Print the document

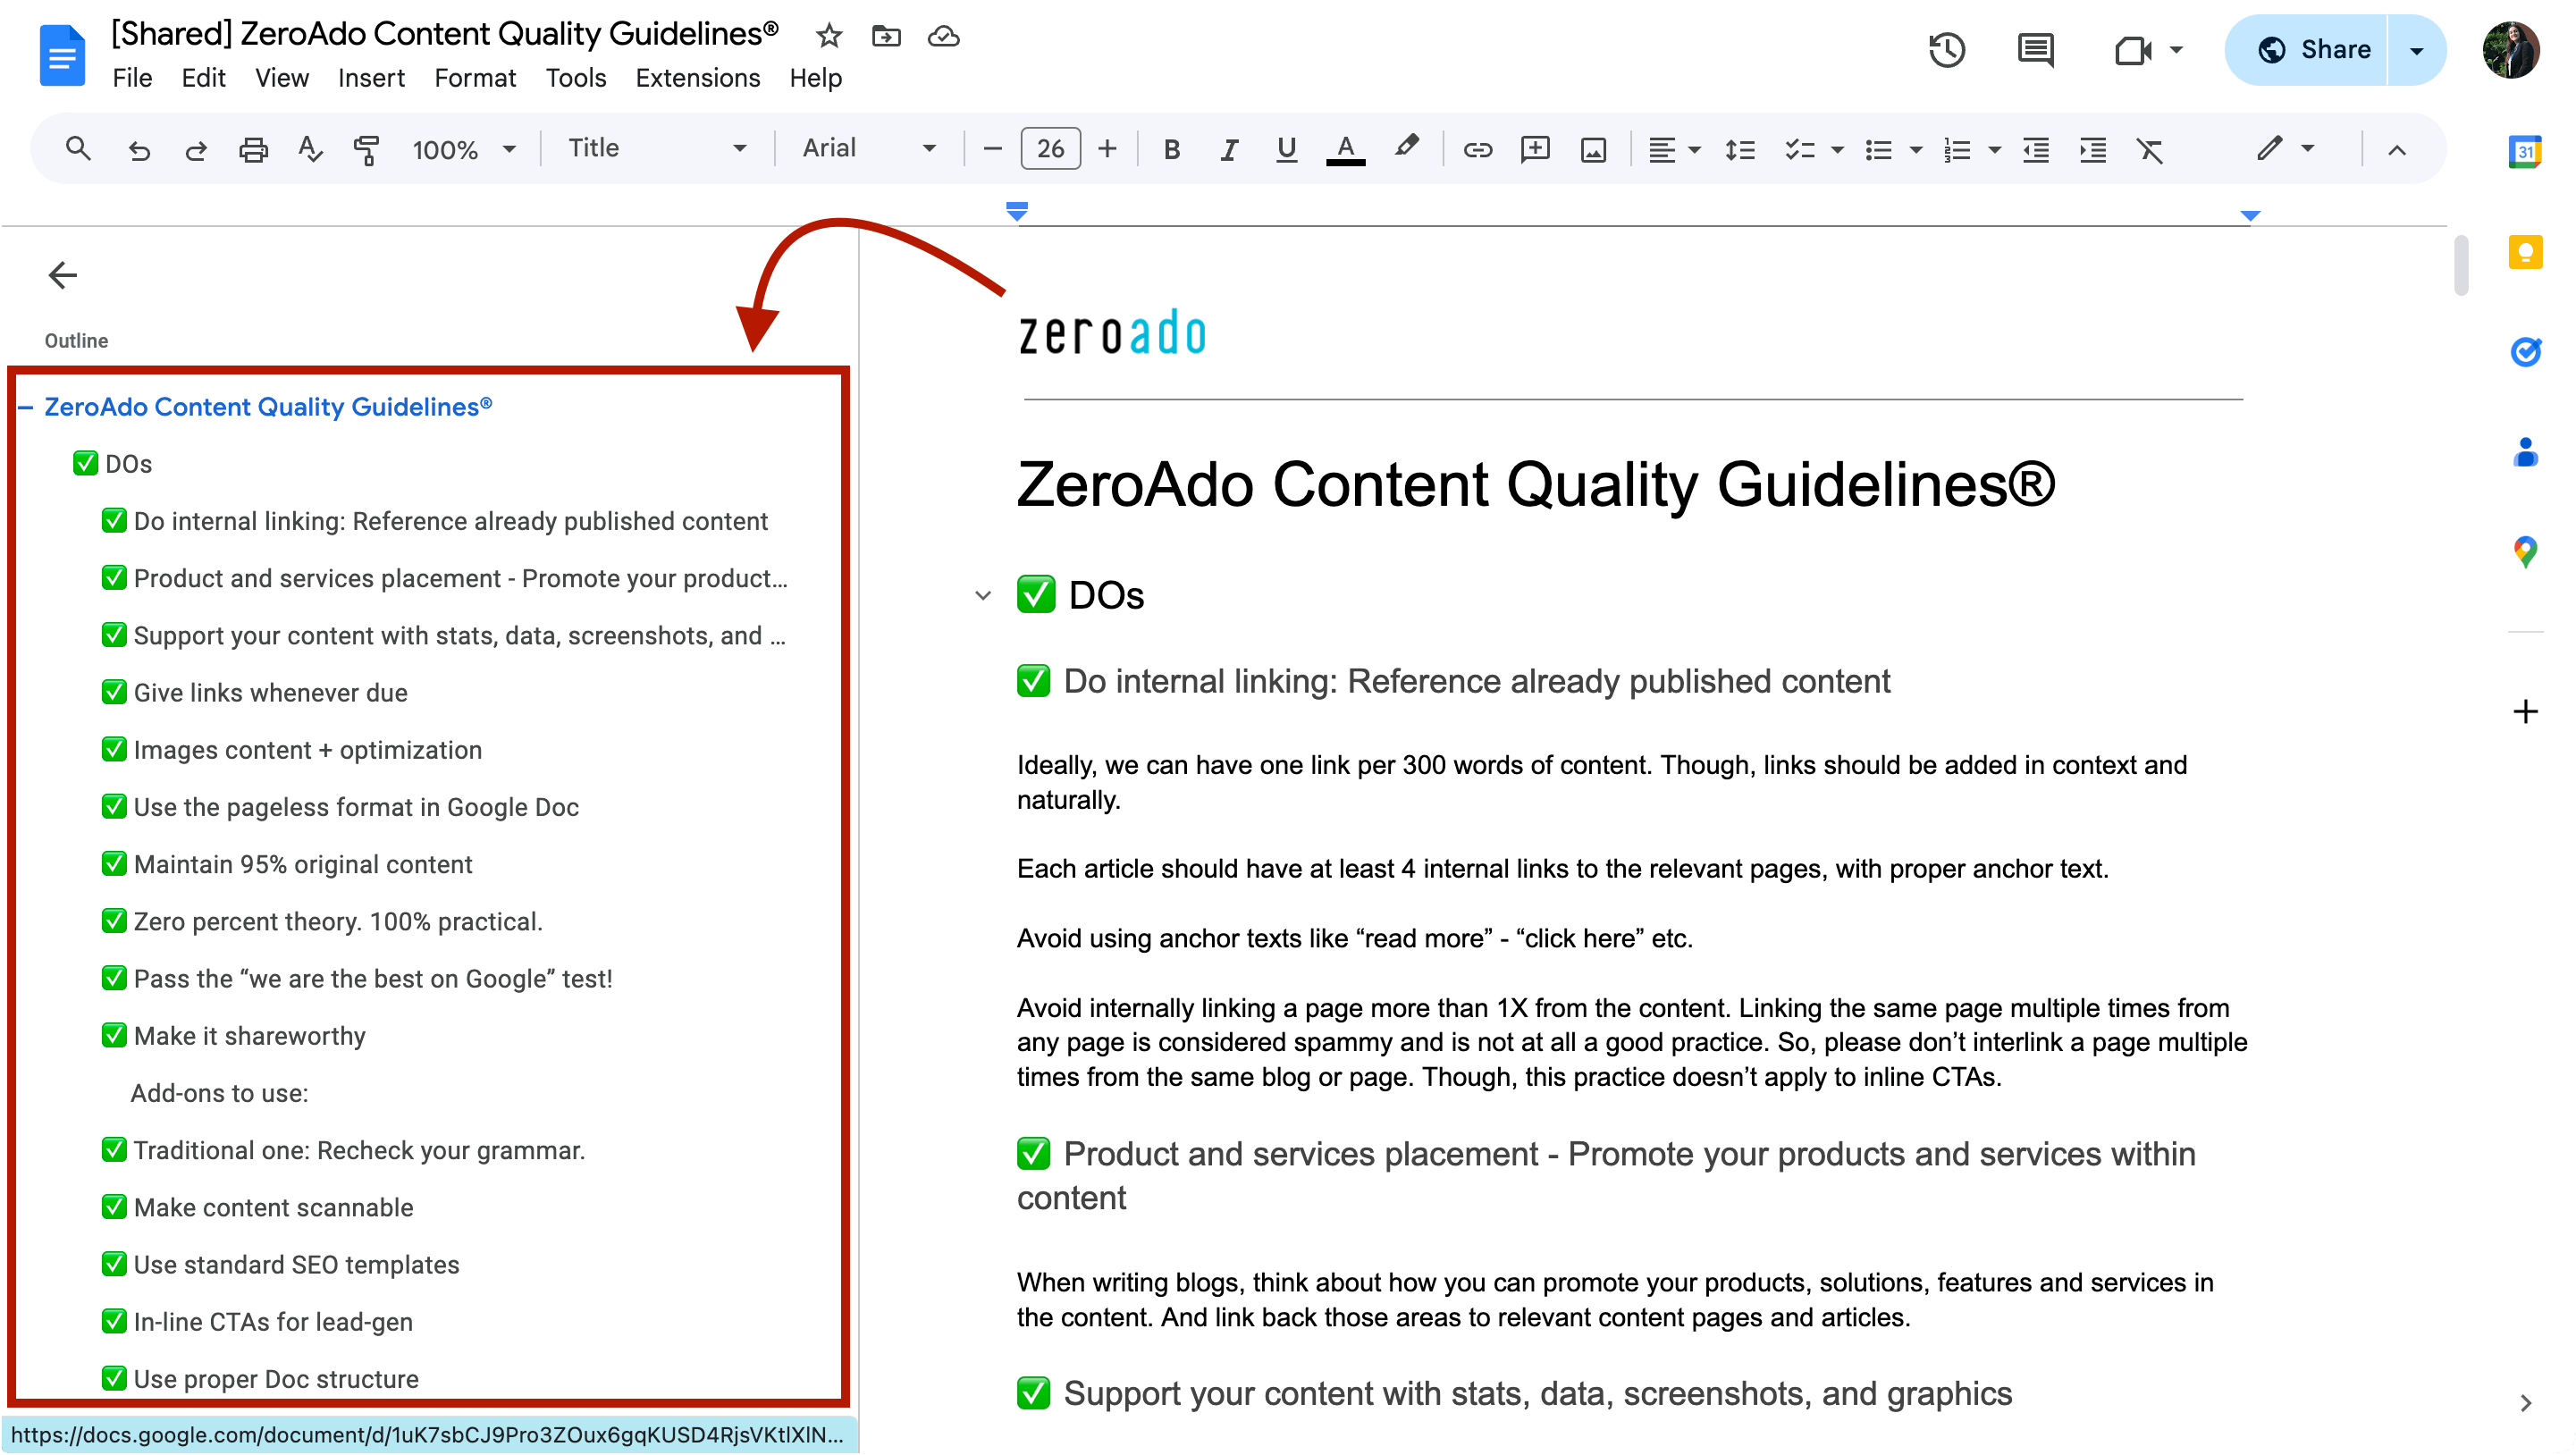[253, 150]
